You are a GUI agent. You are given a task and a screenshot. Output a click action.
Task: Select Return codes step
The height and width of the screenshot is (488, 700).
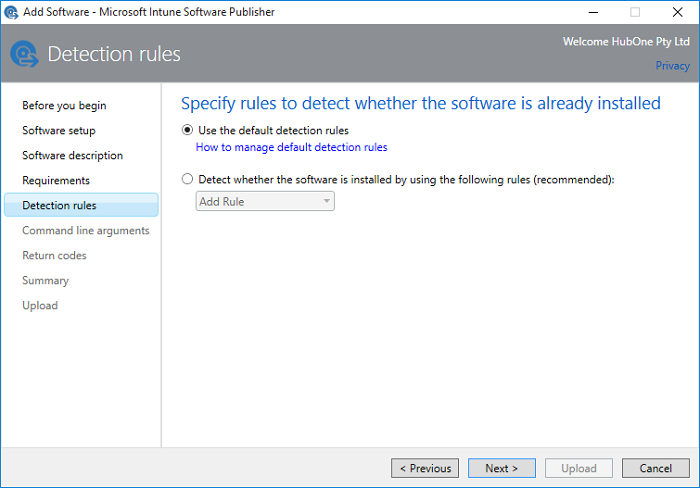coord(54,255)
